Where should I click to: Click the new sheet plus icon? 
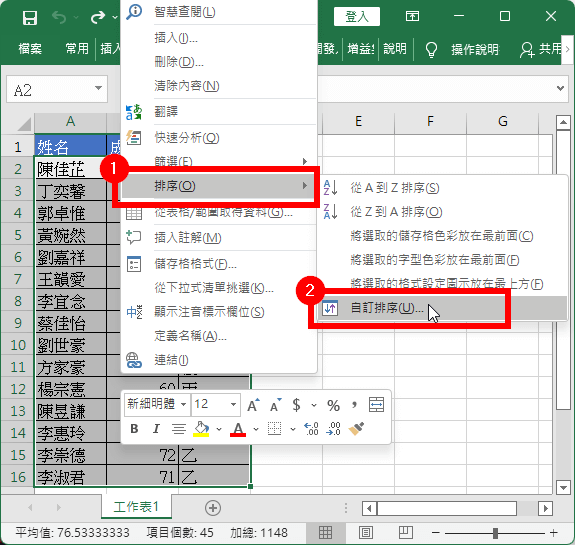(x=213, y=508)
